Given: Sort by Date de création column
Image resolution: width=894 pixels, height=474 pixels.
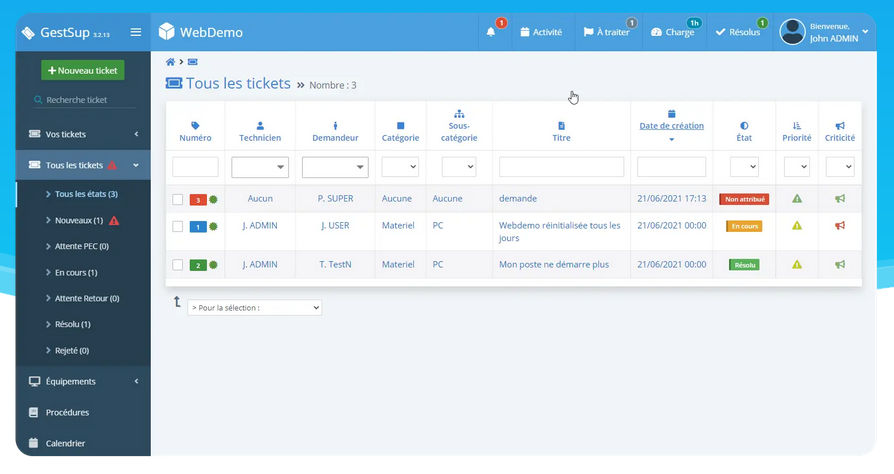Looking at the screenshot, I should (x=672, y=125).
